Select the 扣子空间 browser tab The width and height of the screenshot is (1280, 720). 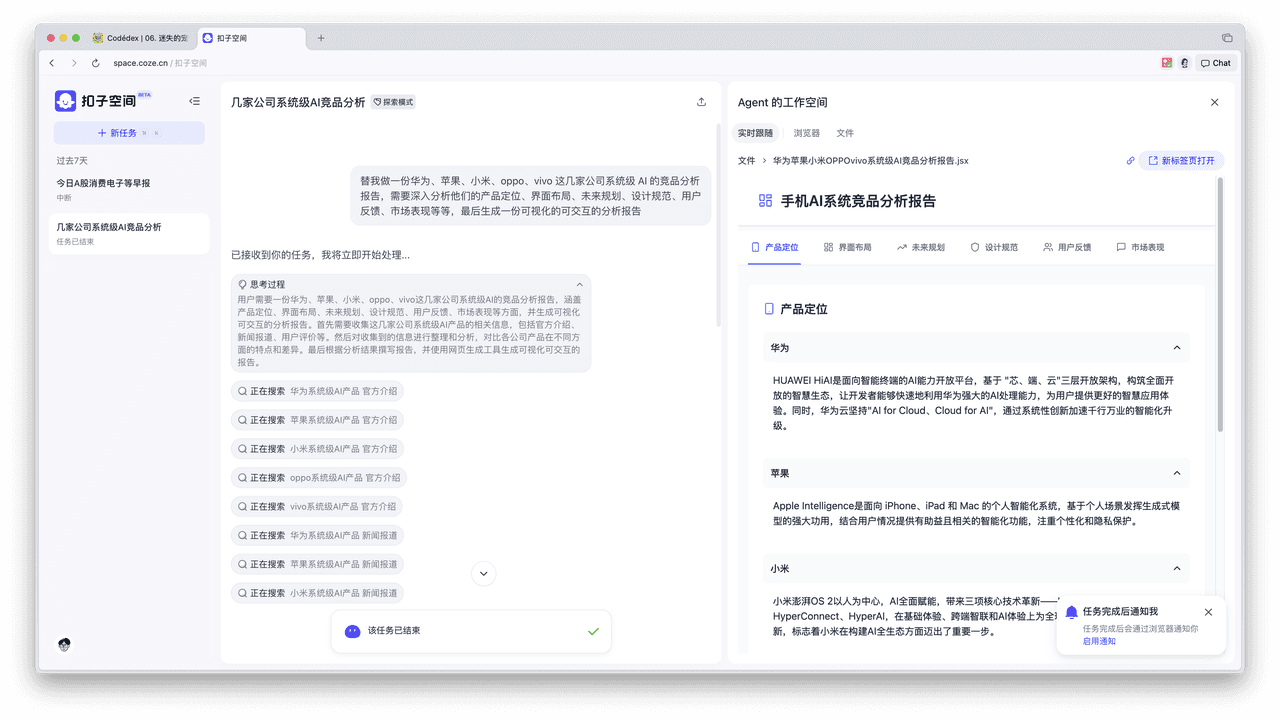point(250,38)
